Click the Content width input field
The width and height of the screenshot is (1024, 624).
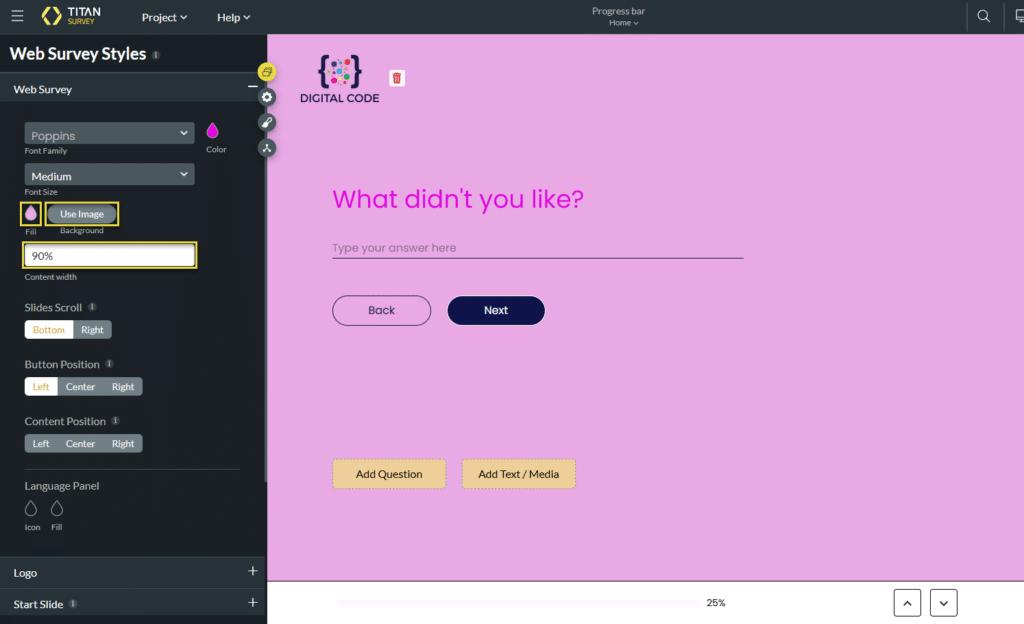pos(109,256)
